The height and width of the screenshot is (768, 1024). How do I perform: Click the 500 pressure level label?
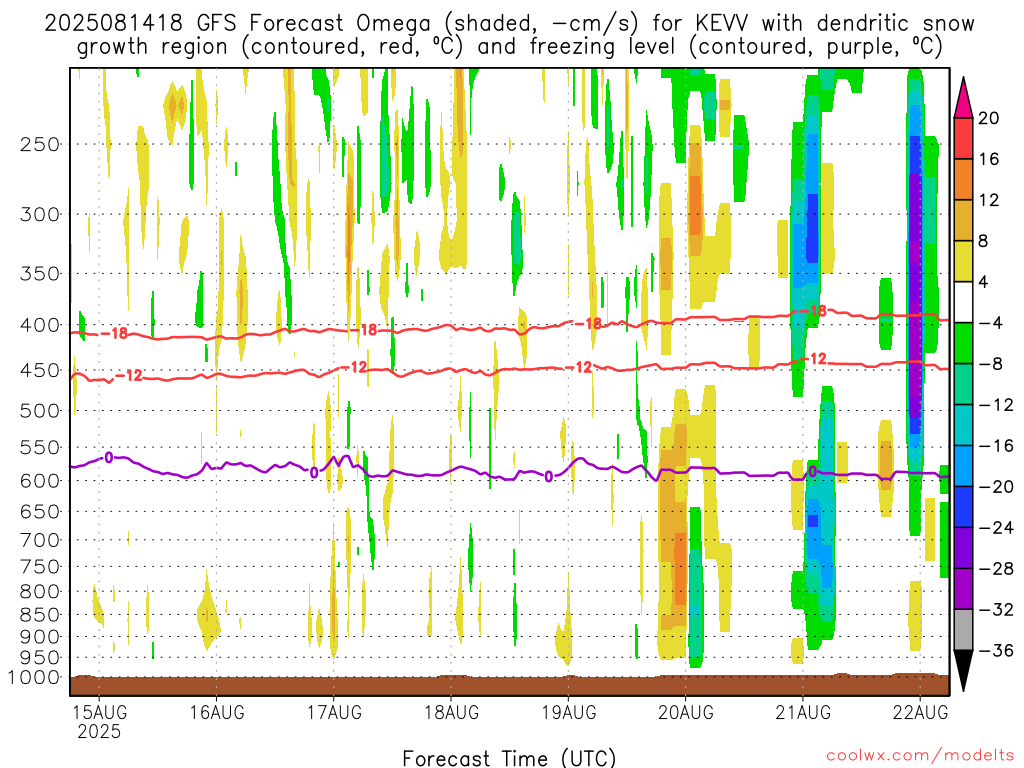pos(40,411)
